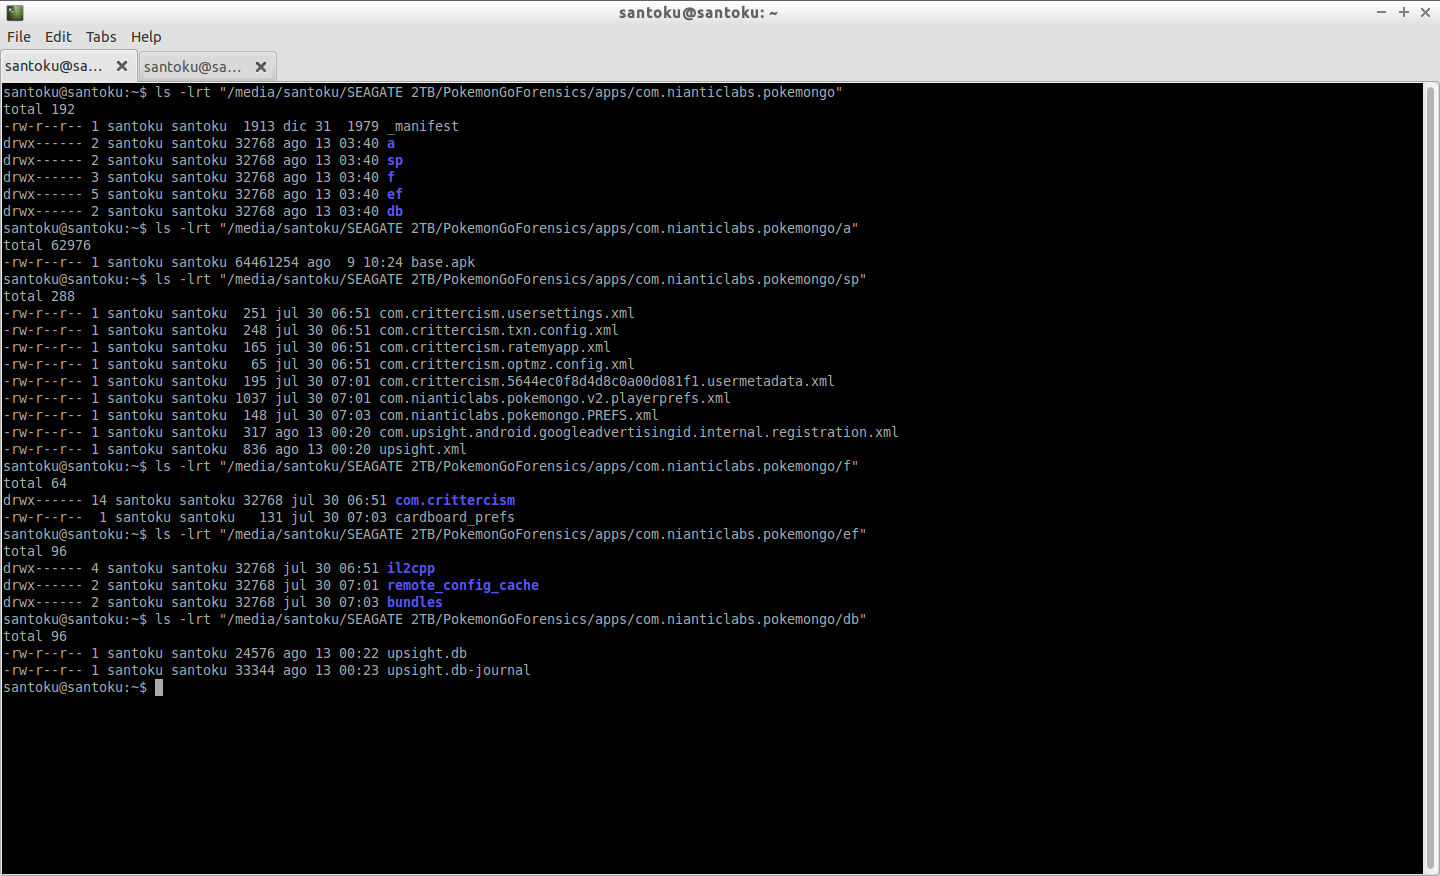Screen dimensions: 1440x876
Task: Click the il2cpp directory name
Action: click(411, 568)
